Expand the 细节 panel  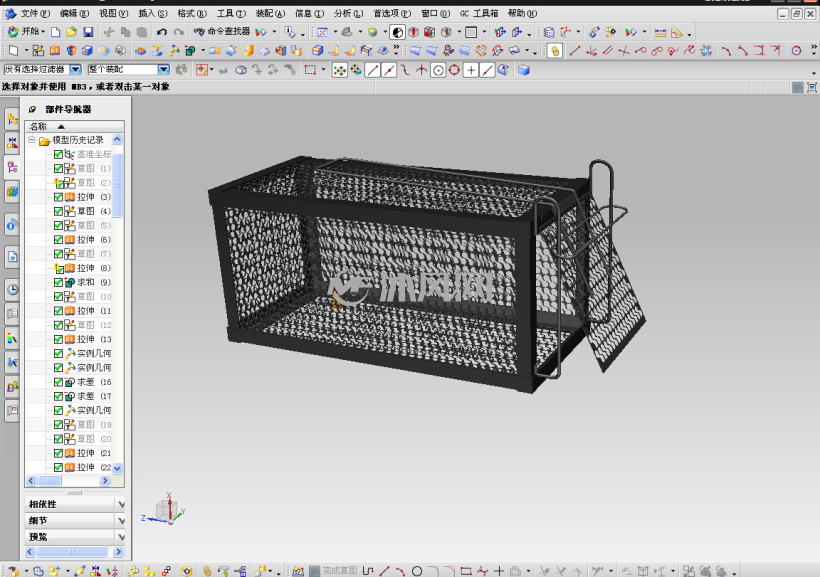click(x=75, y=521)
